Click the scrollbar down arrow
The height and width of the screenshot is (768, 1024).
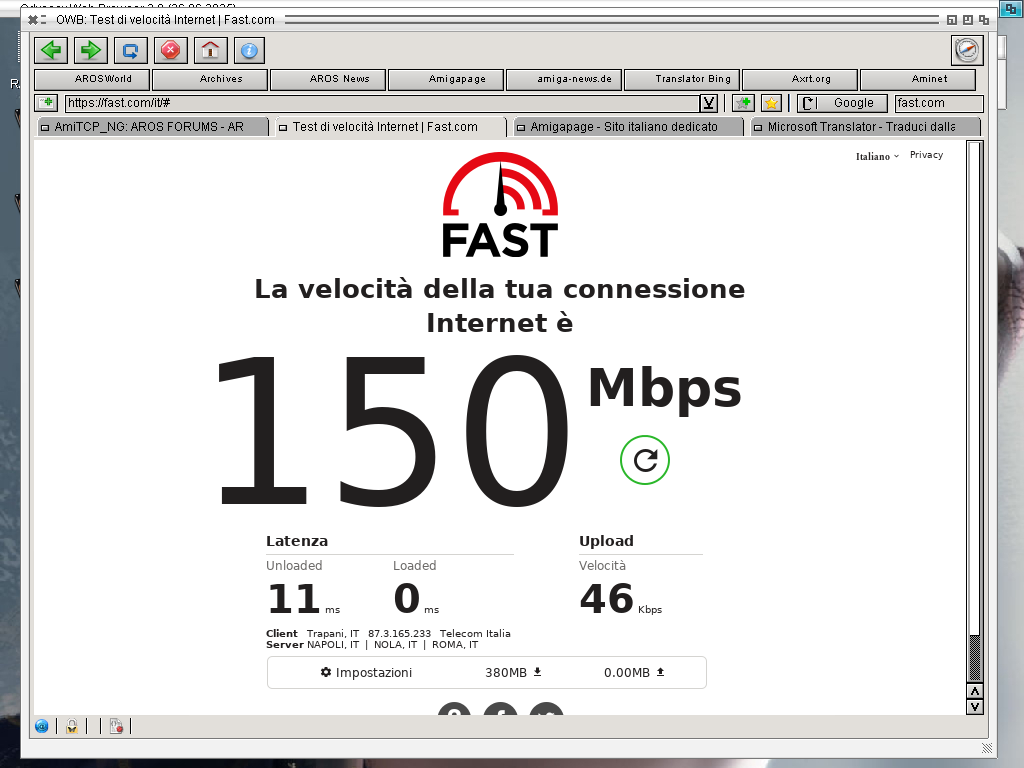coord(974,707)
